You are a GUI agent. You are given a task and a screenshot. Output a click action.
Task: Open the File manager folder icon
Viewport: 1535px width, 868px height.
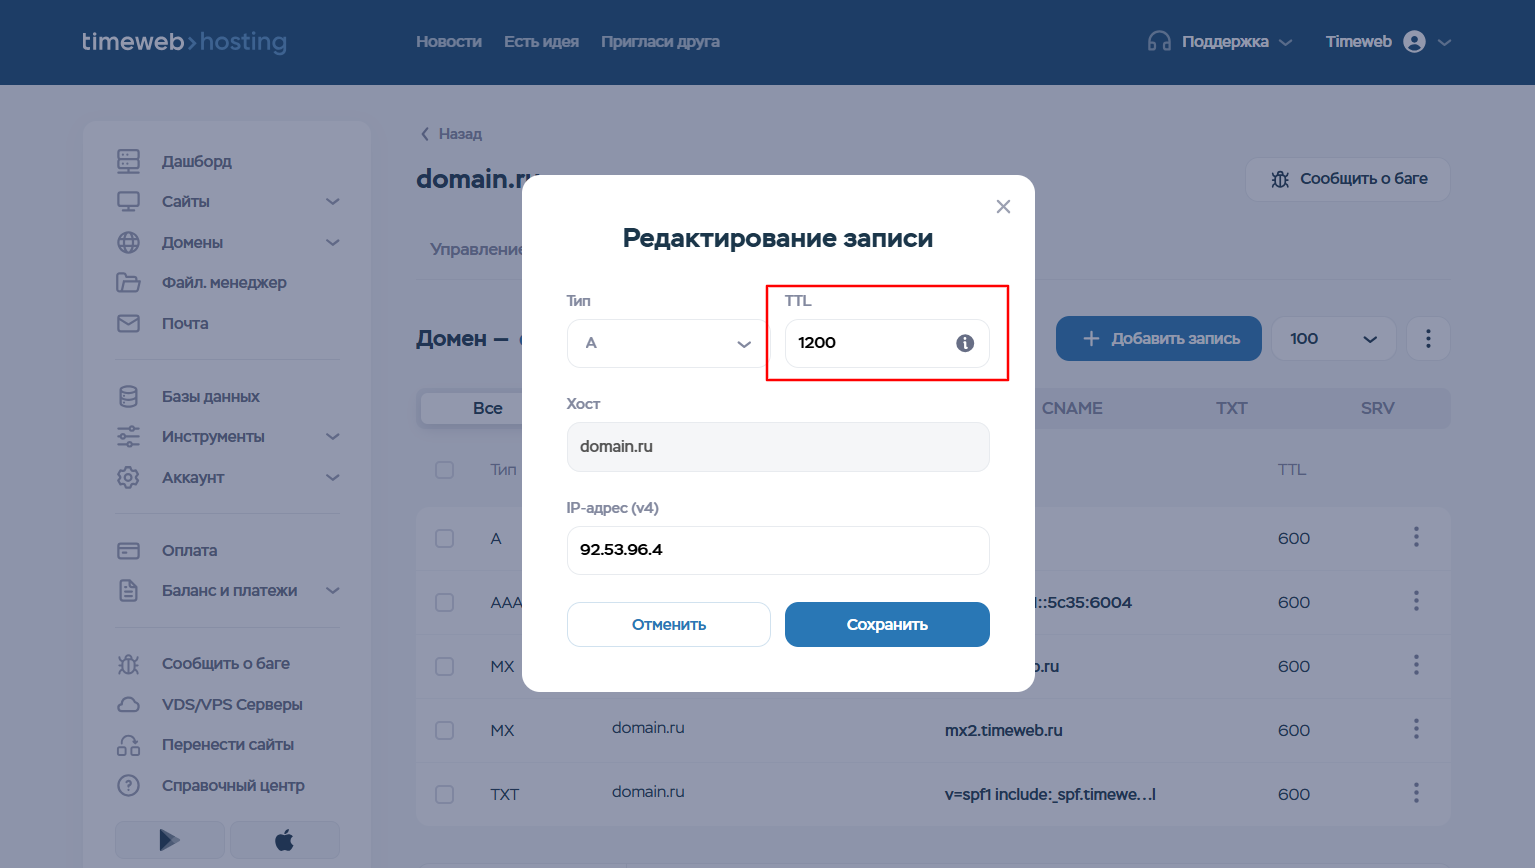(129, 283)
